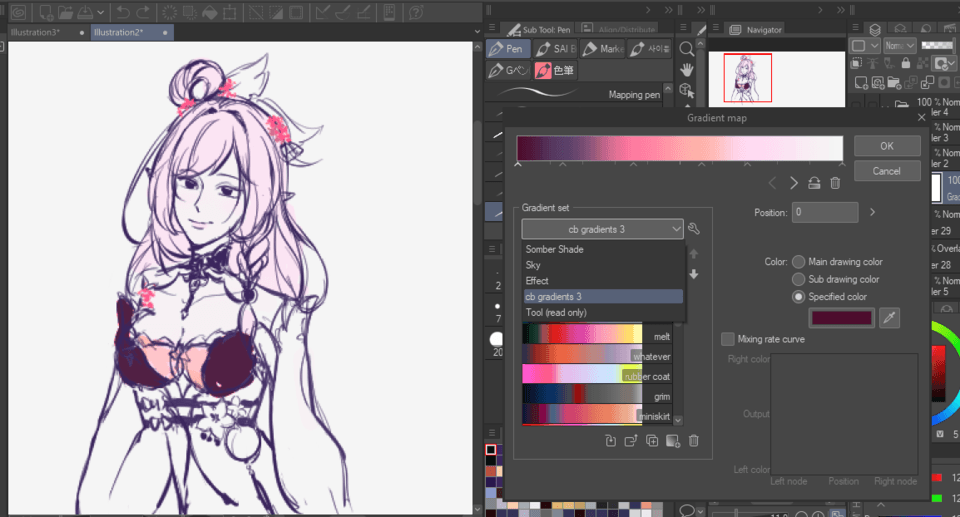960x517 pixels.
Task: Click the Deselect icon in toolbar
Action: click(x=256, y=12)
